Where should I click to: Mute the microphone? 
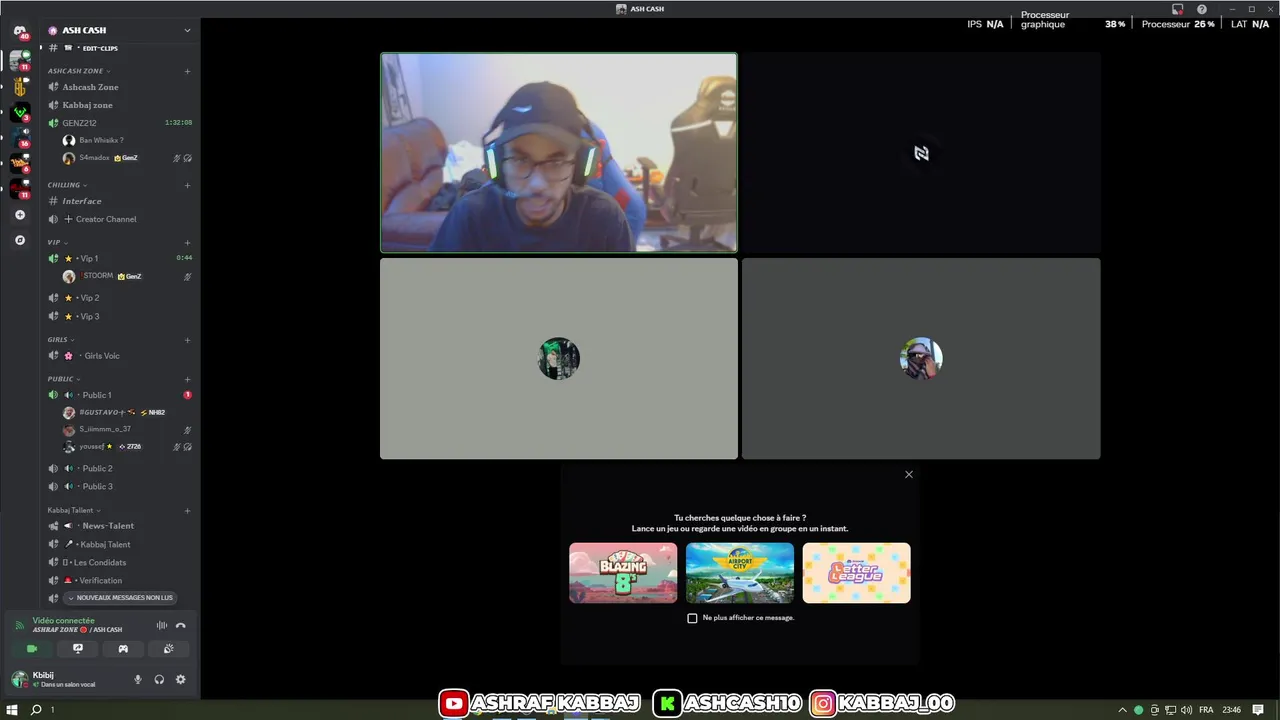pyautogui.click(x=138, y=680)
